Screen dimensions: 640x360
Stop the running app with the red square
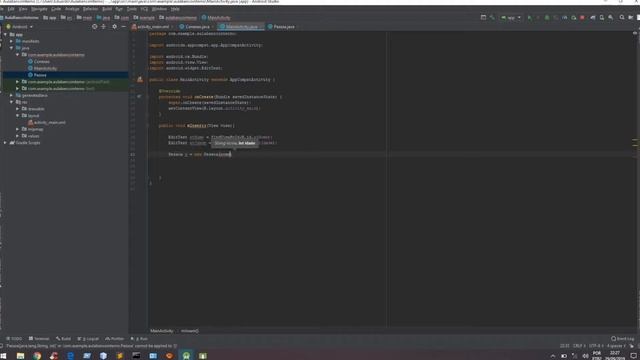(x=582, y=18)
